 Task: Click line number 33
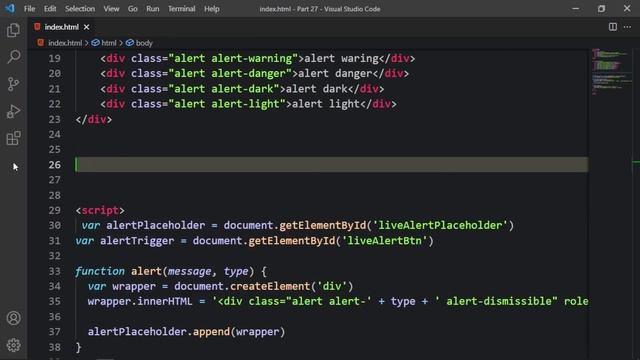(55, 271)
